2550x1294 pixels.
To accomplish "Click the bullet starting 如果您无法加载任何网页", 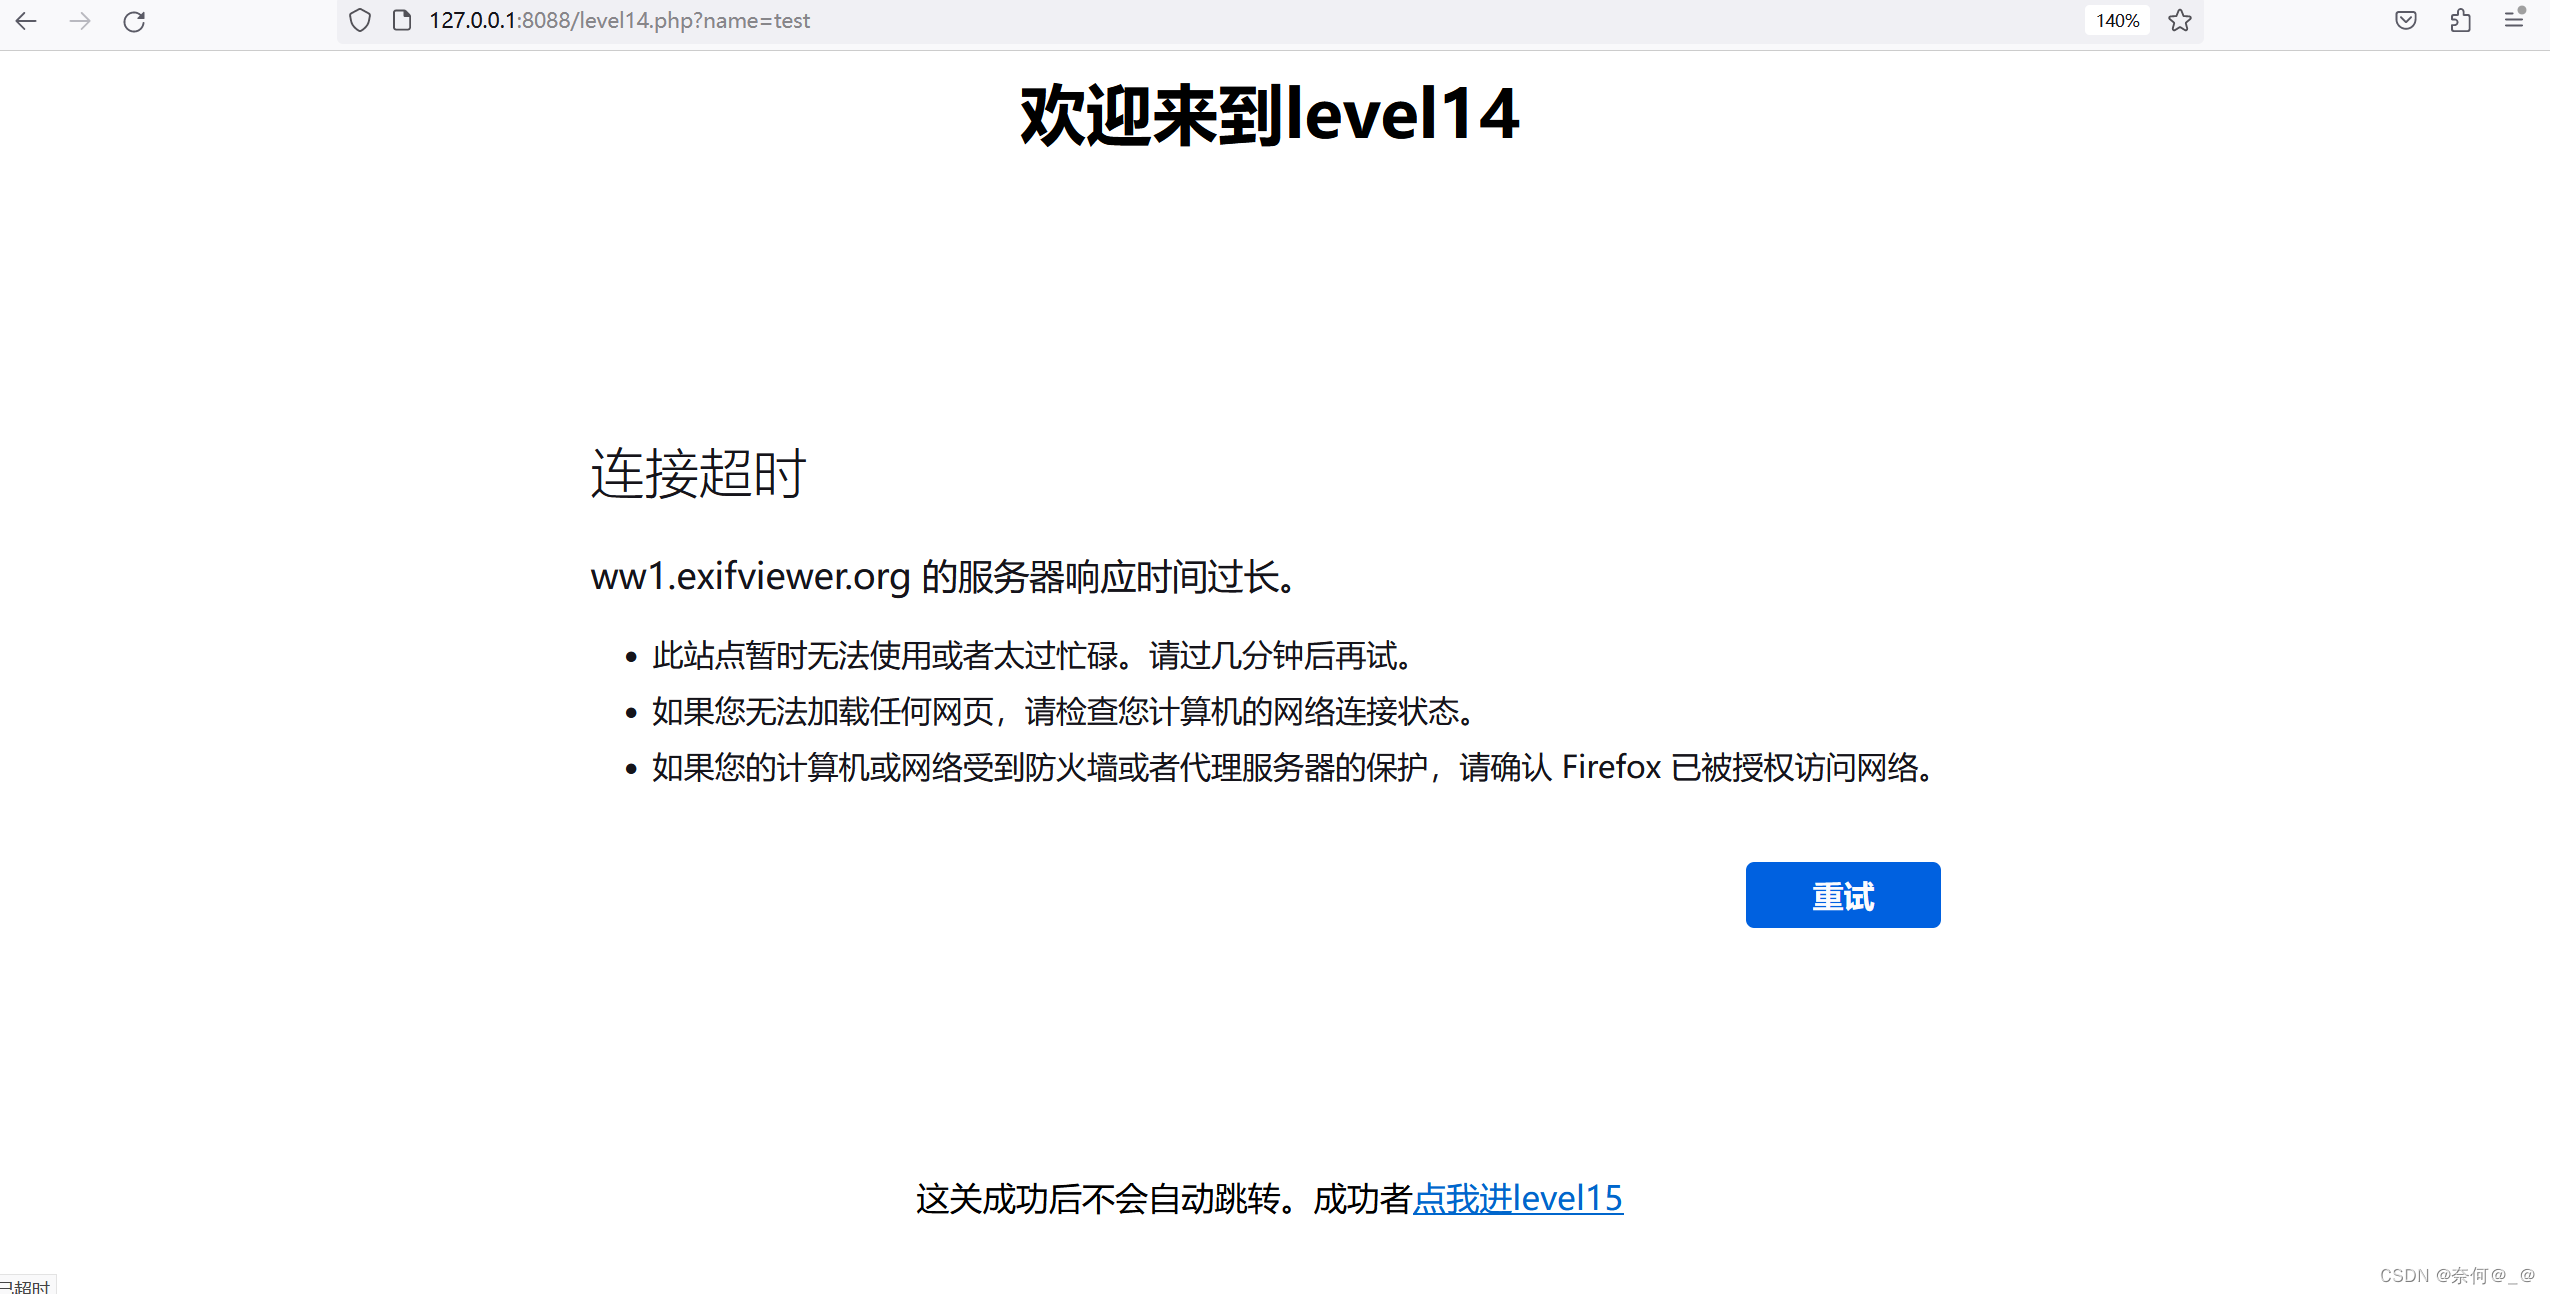I will (x=1064, y=712).
